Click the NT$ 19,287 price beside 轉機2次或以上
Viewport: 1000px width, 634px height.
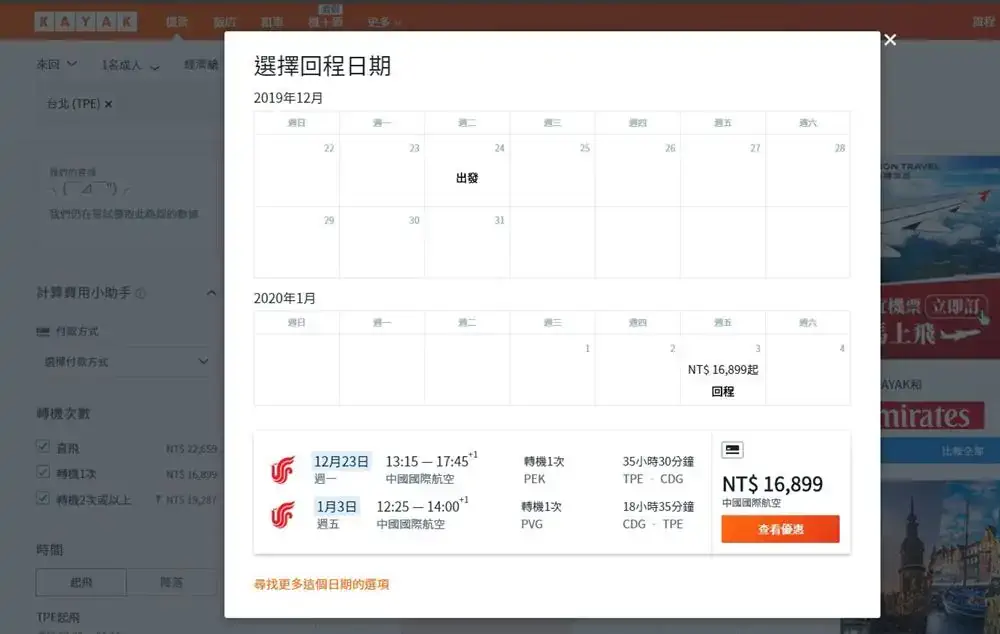tap(191, 499)
